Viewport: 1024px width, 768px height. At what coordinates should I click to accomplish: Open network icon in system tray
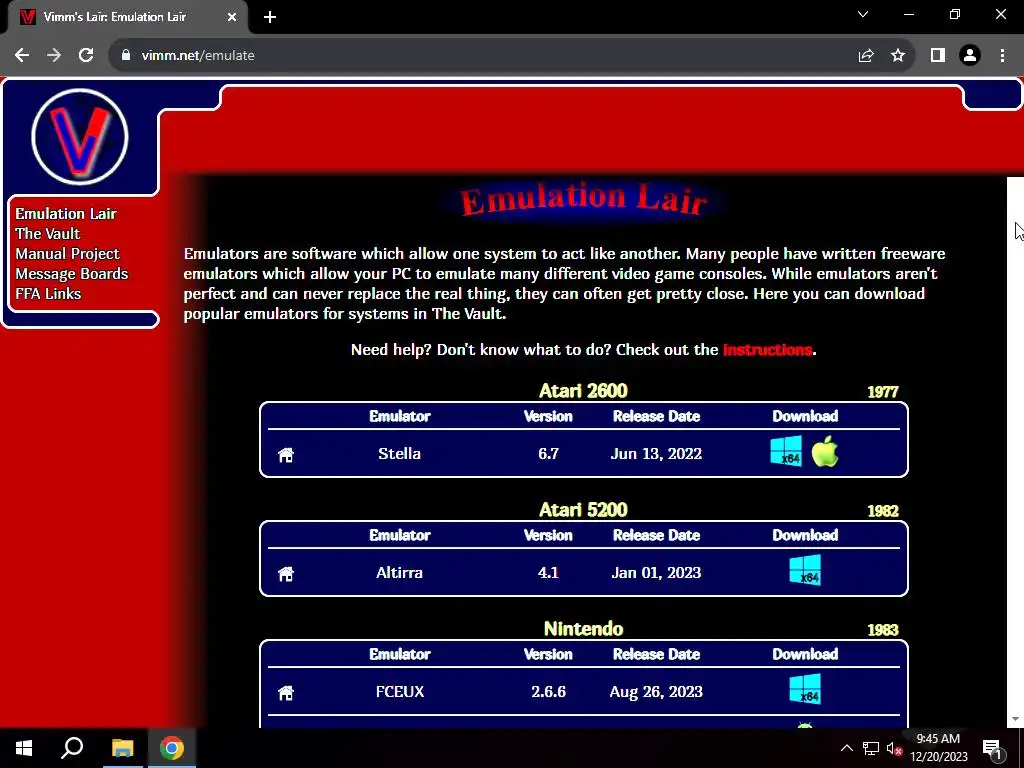coord(871,748)
